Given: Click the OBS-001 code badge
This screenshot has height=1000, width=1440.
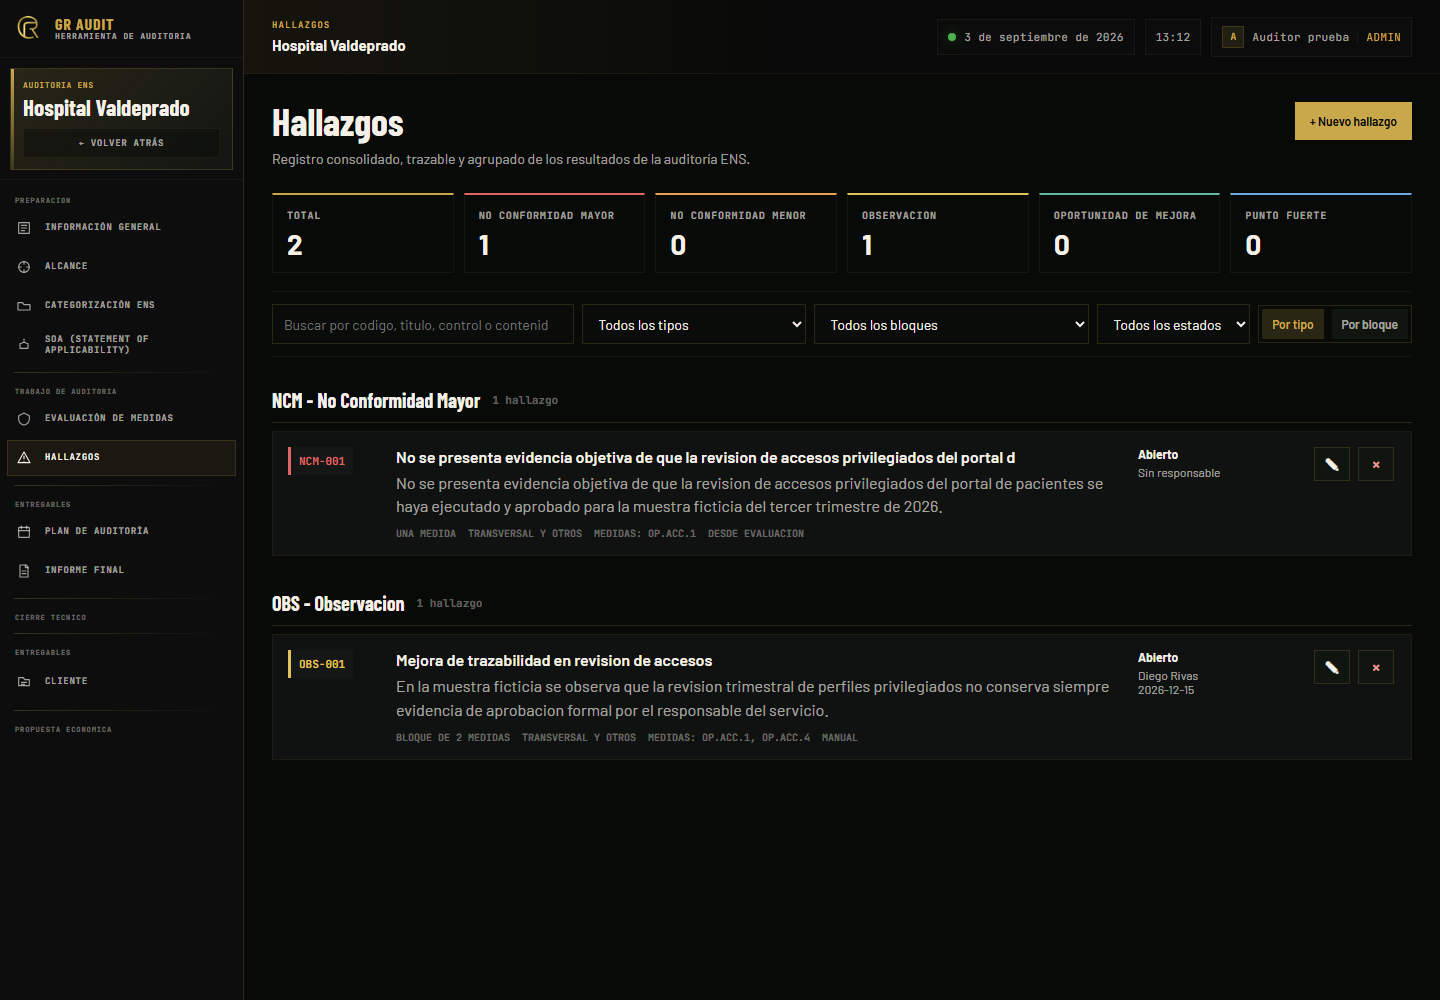Looking at the screenshot, I should 321,664.
